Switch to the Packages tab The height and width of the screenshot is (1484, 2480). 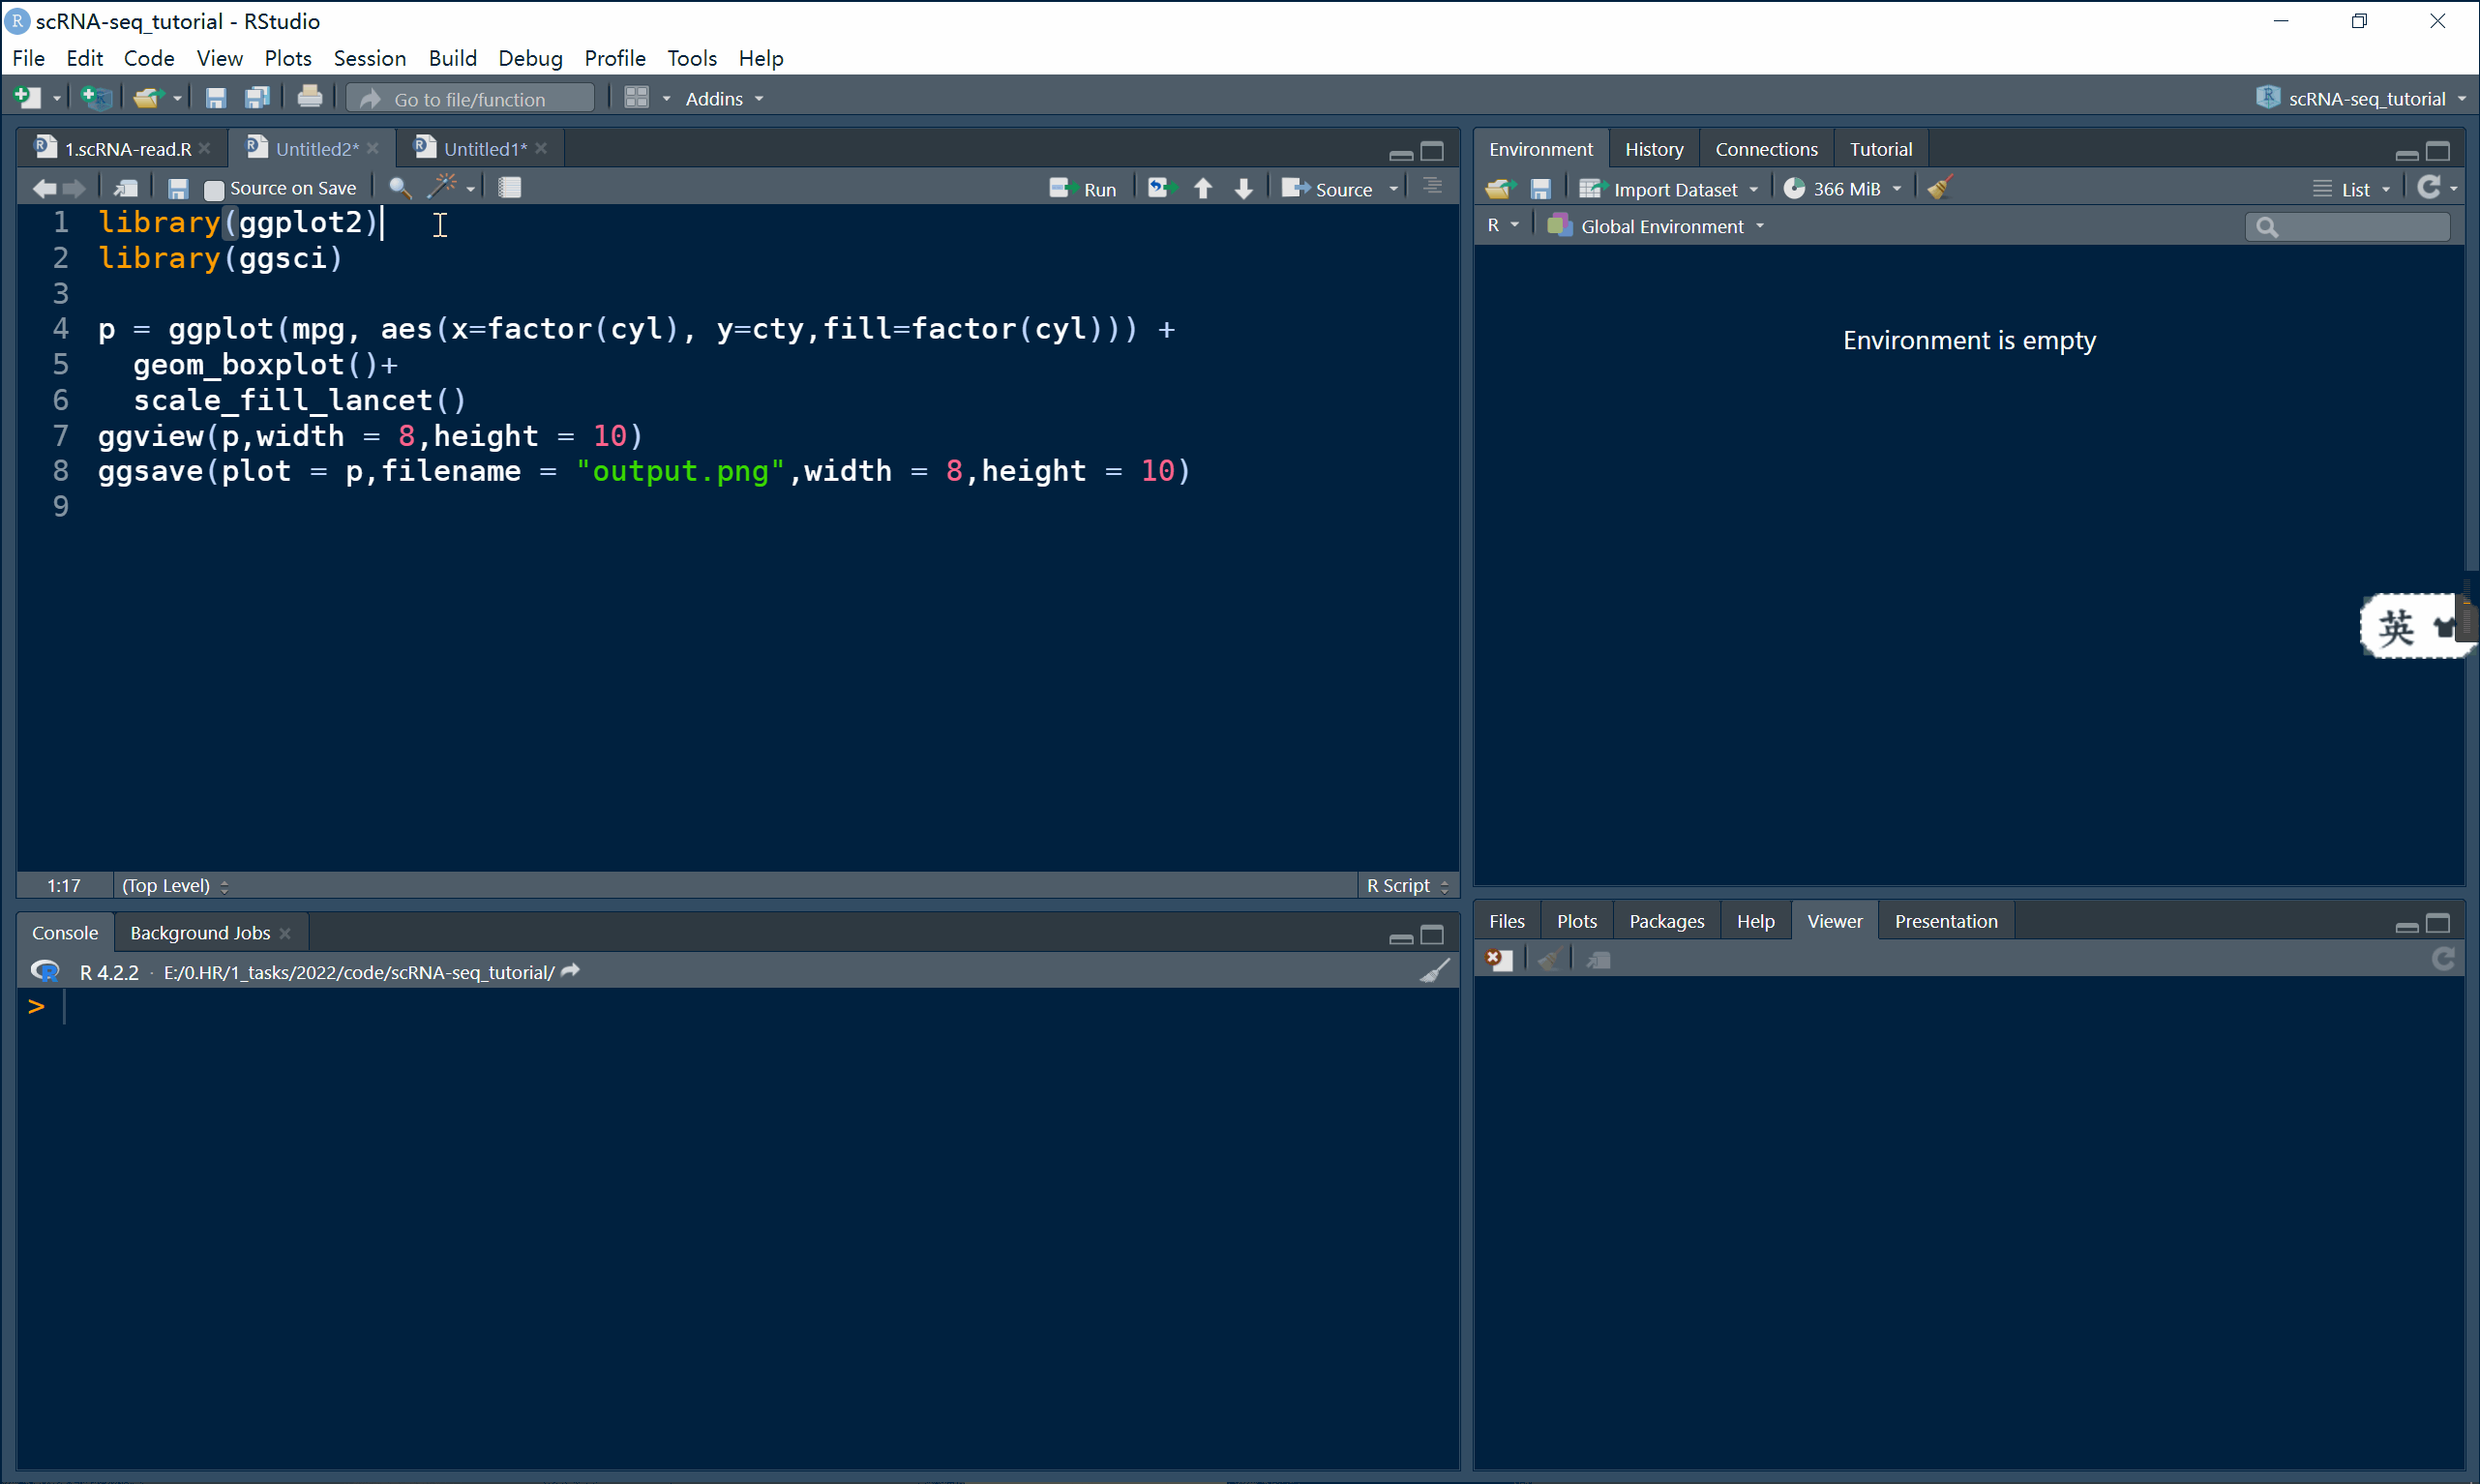pyautogui.click(x=1666, y=921)
